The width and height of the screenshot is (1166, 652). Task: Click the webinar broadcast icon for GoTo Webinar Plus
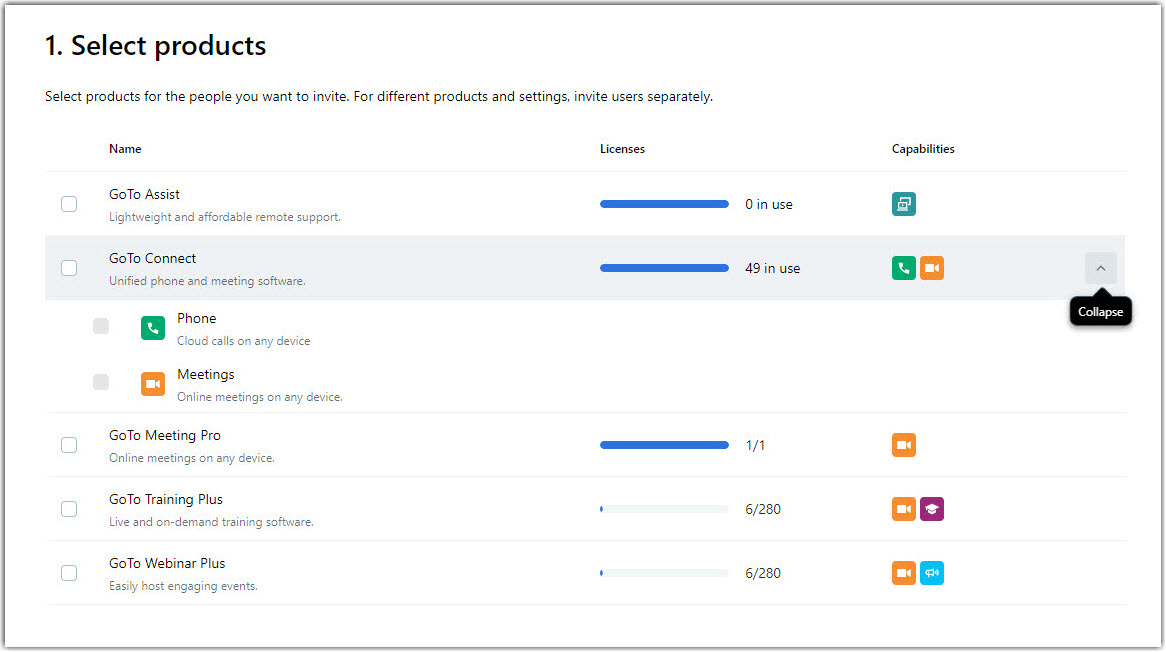point(932,572)
